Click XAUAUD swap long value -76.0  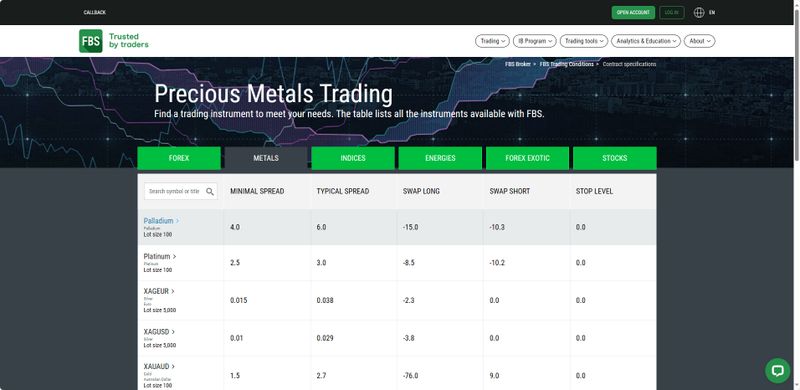[410, 376]
